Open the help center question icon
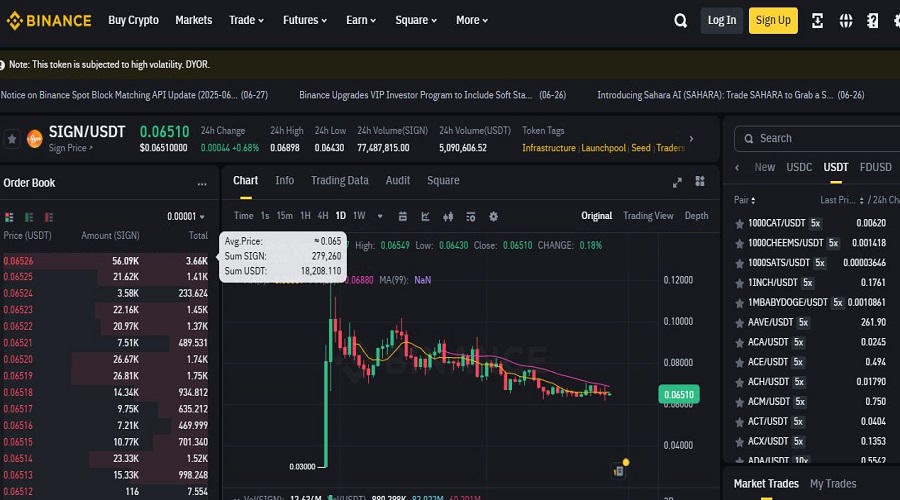 [872, 21]
